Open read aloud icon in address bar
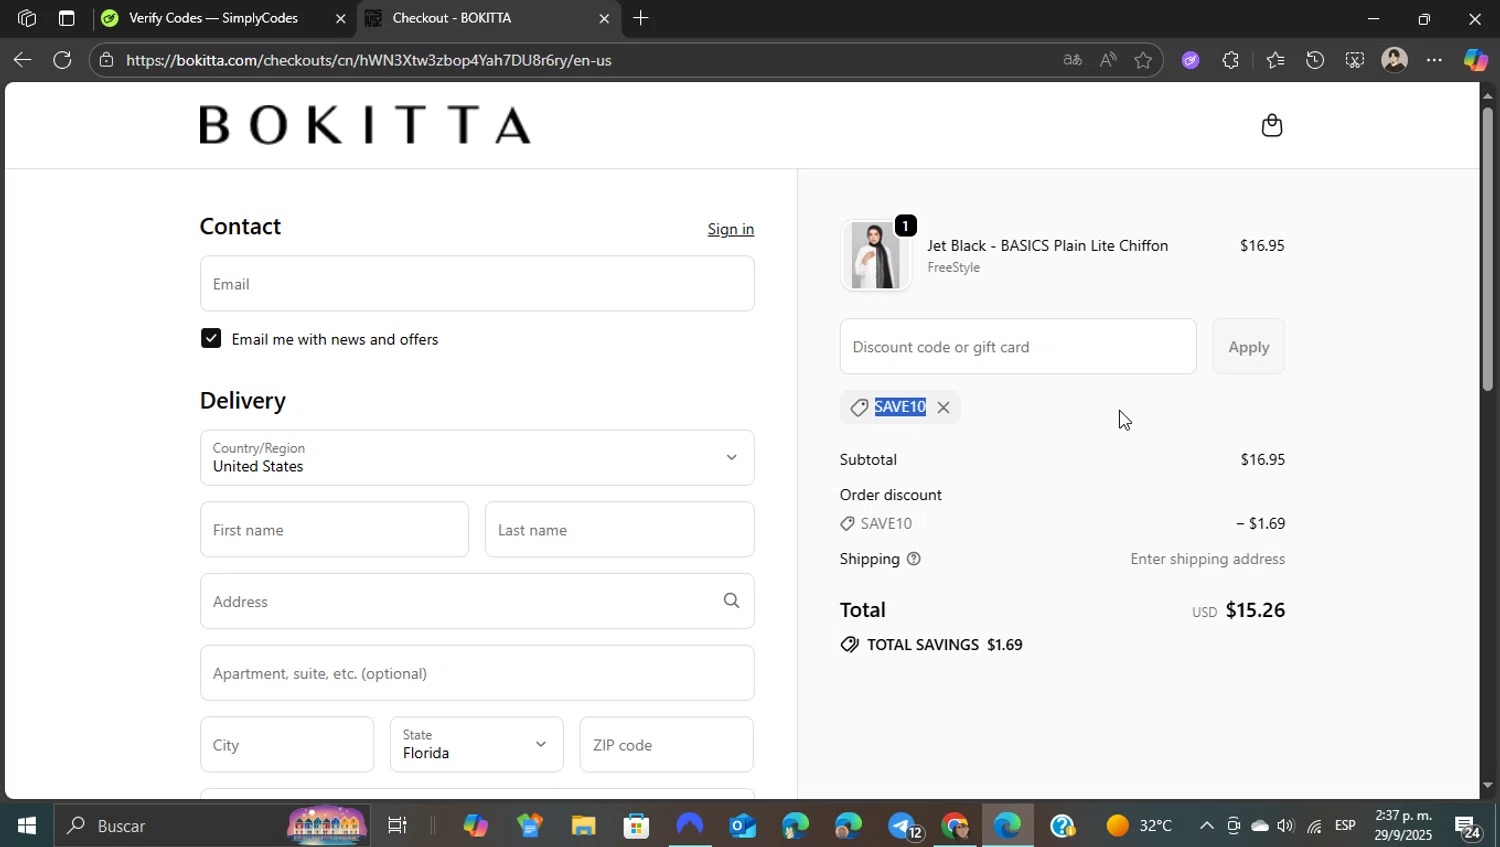This screenshot has height=847, width=1500. [x=1108, y=60]
